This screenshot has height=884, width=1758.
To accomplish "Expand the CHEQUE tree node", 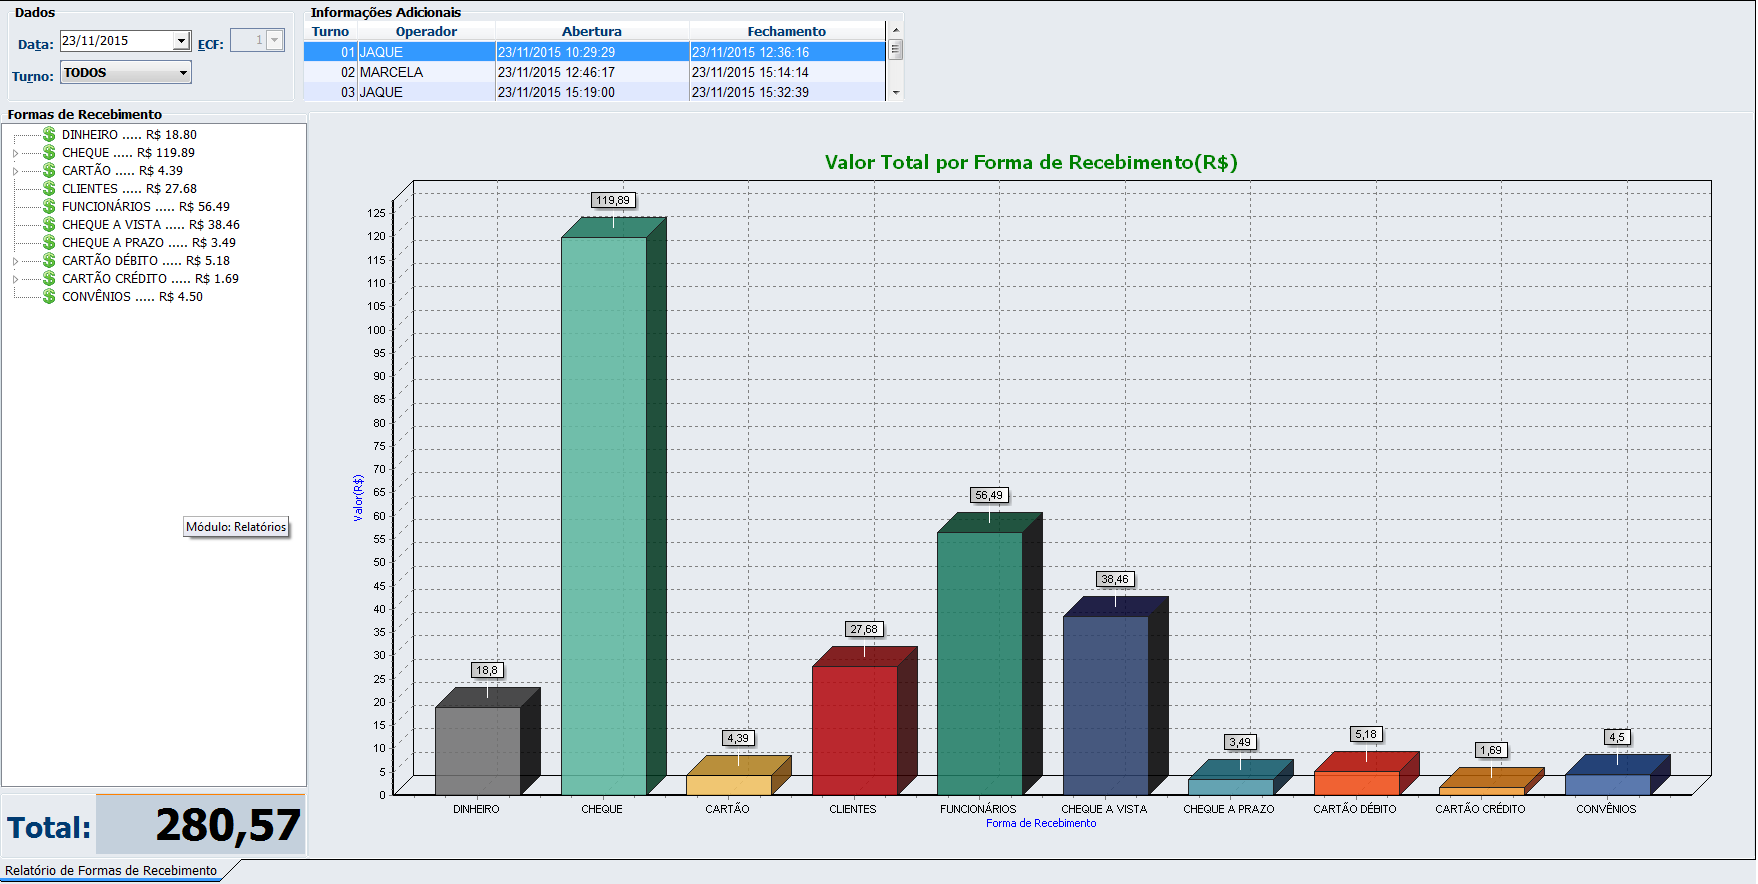I will pyautogui.click(x=15, y=154).
